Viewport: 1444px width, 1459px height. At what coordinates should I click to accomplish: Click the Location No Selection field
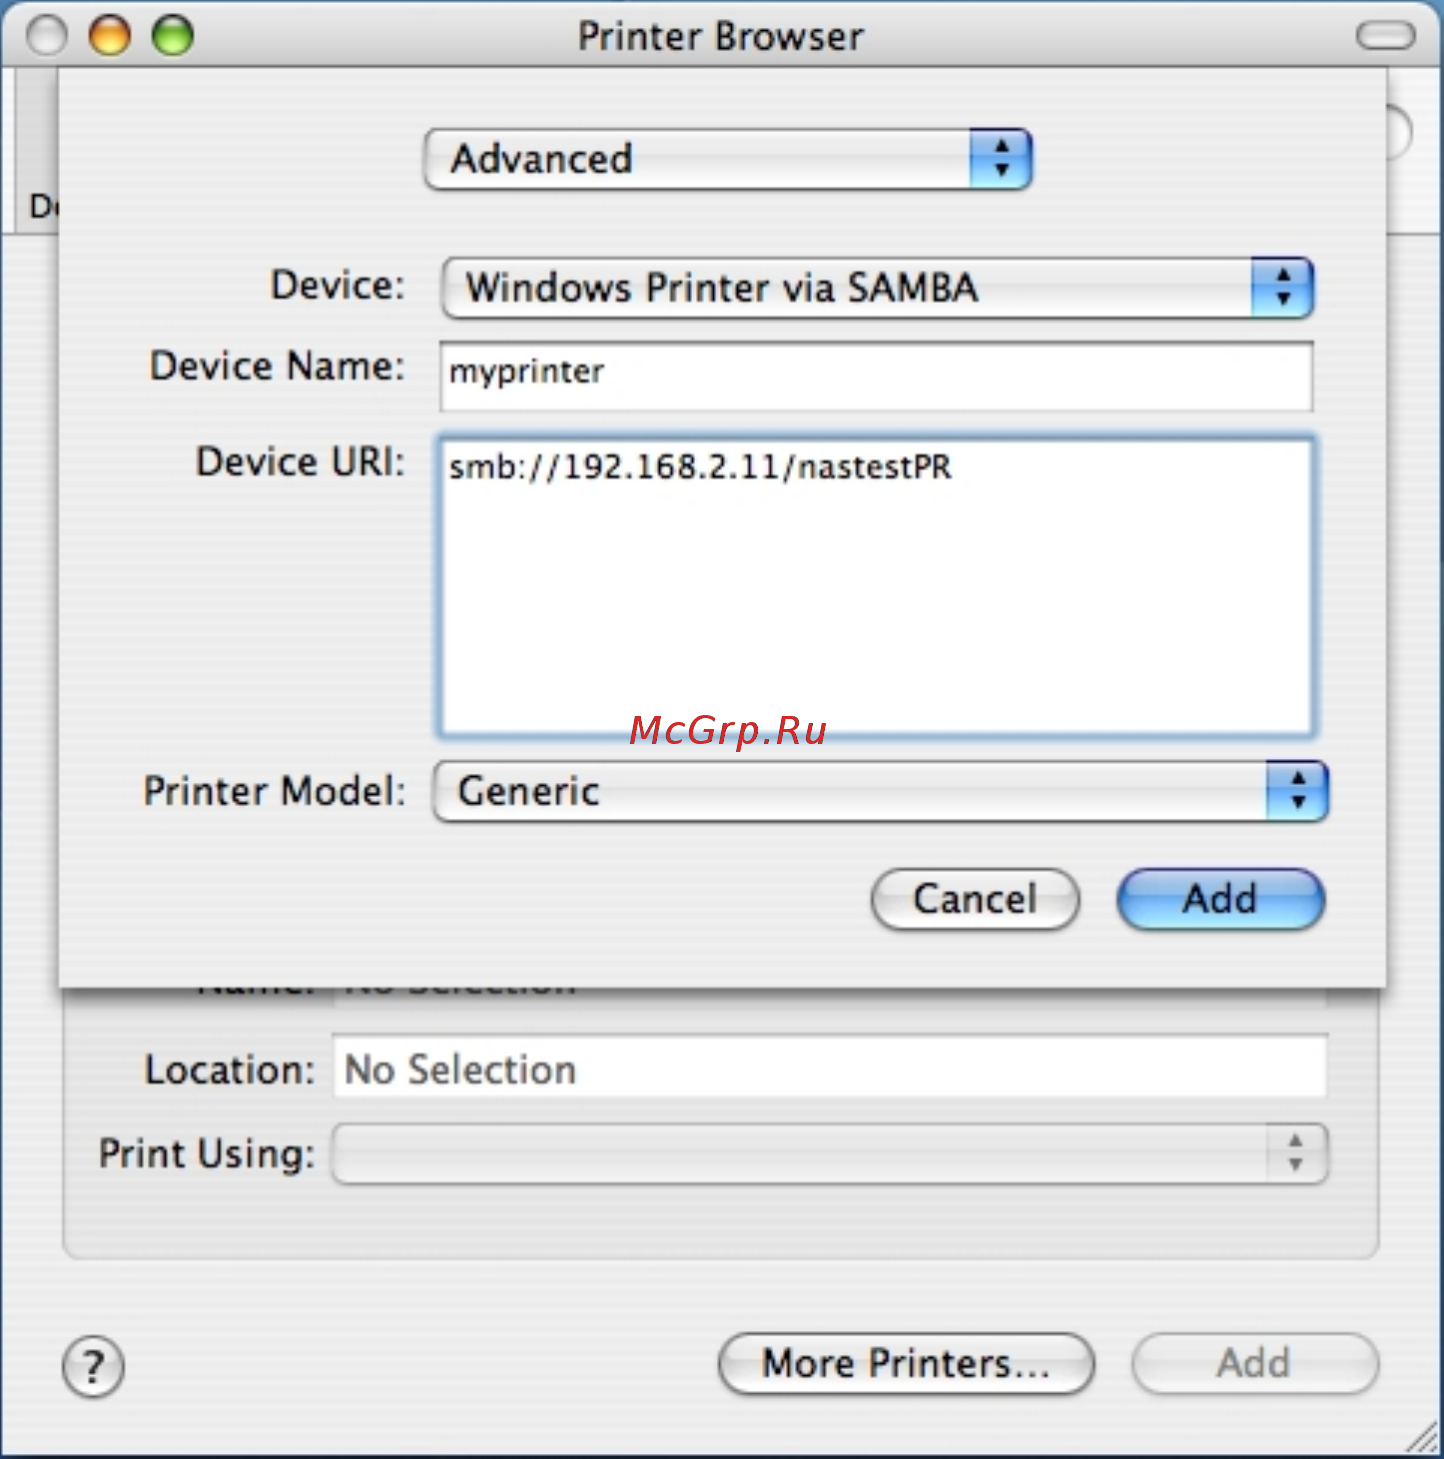coord(830,1069)
